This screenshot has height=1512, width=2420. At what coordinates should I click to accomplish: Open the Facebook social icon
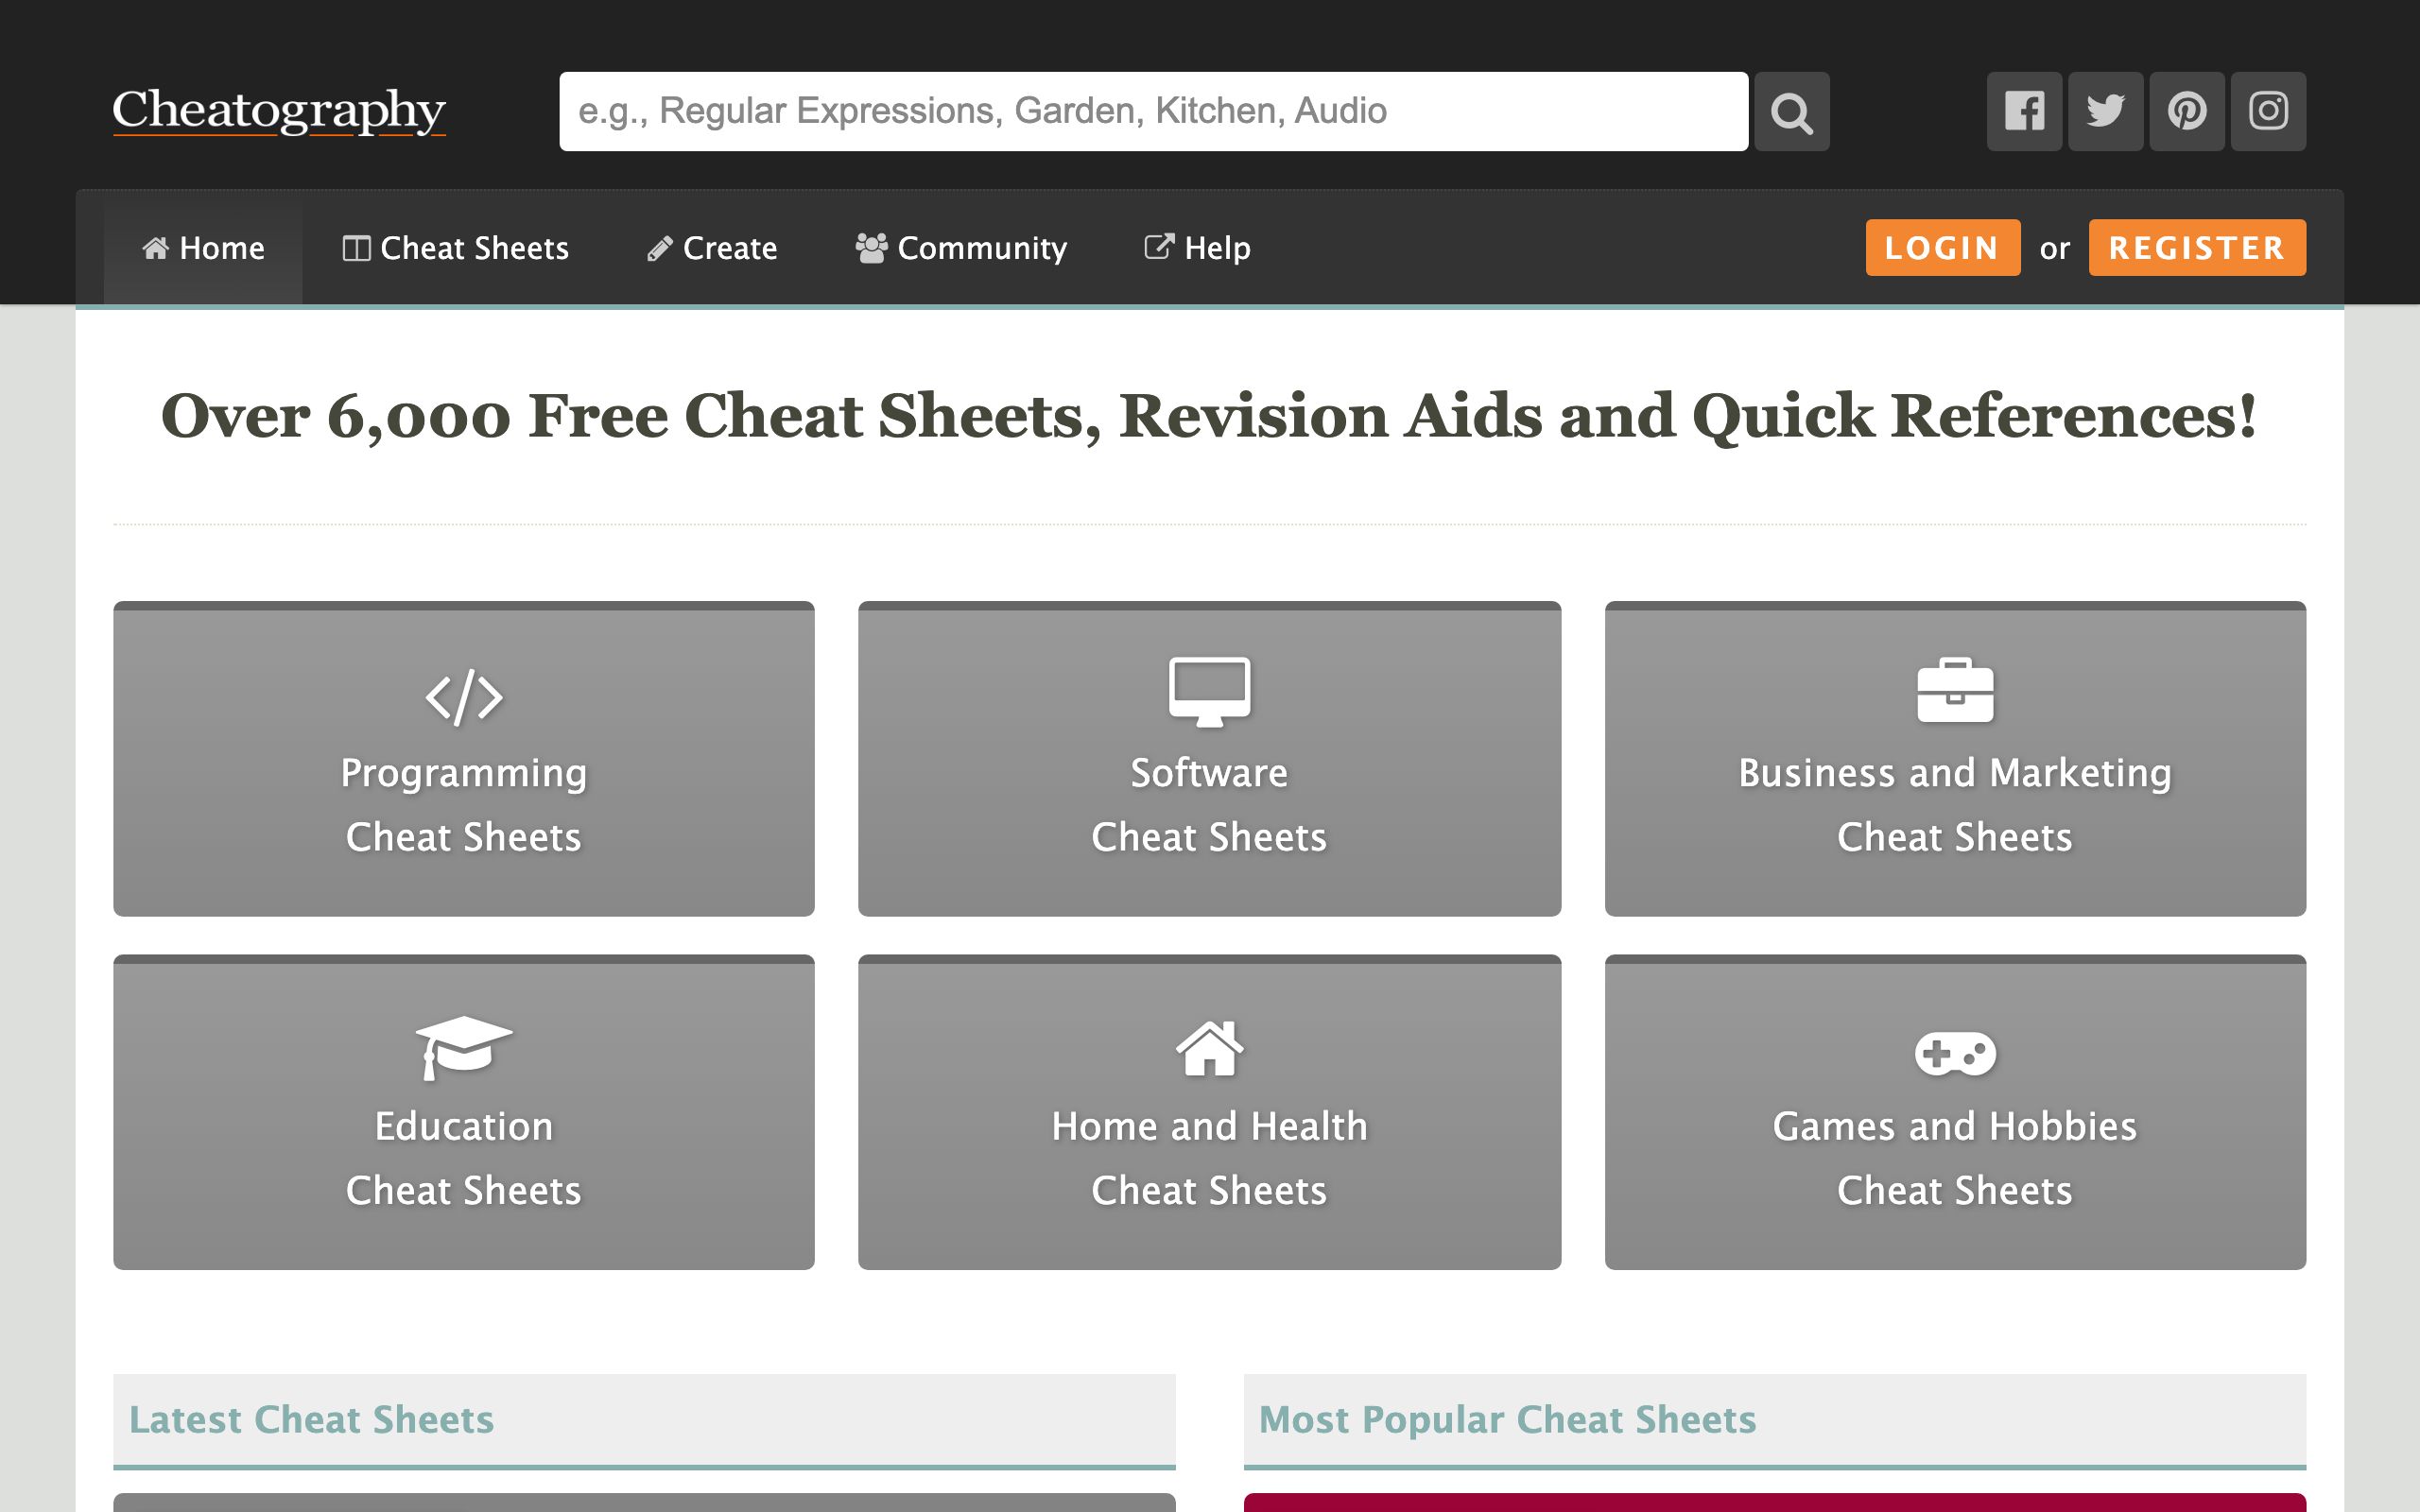tap(2024, 111)
